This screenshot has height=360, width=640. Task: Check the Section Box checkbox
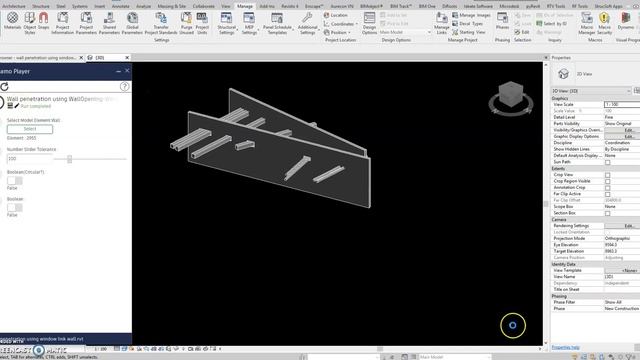coord(607,213)
